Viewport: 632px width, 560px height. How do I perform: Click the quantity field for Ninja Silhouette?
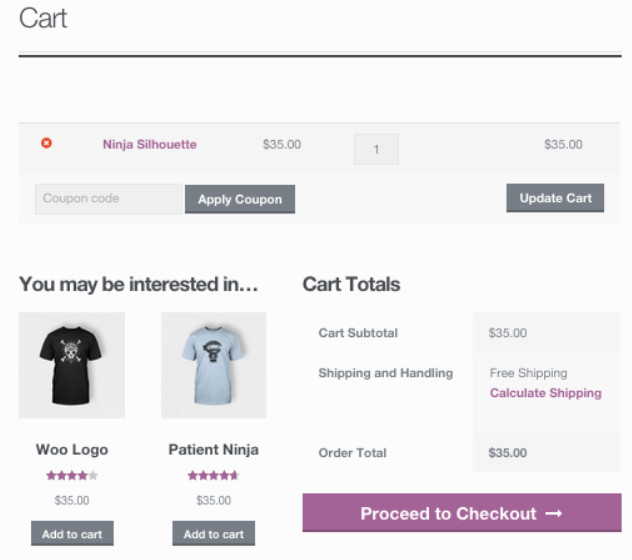(x=376, y=149)
